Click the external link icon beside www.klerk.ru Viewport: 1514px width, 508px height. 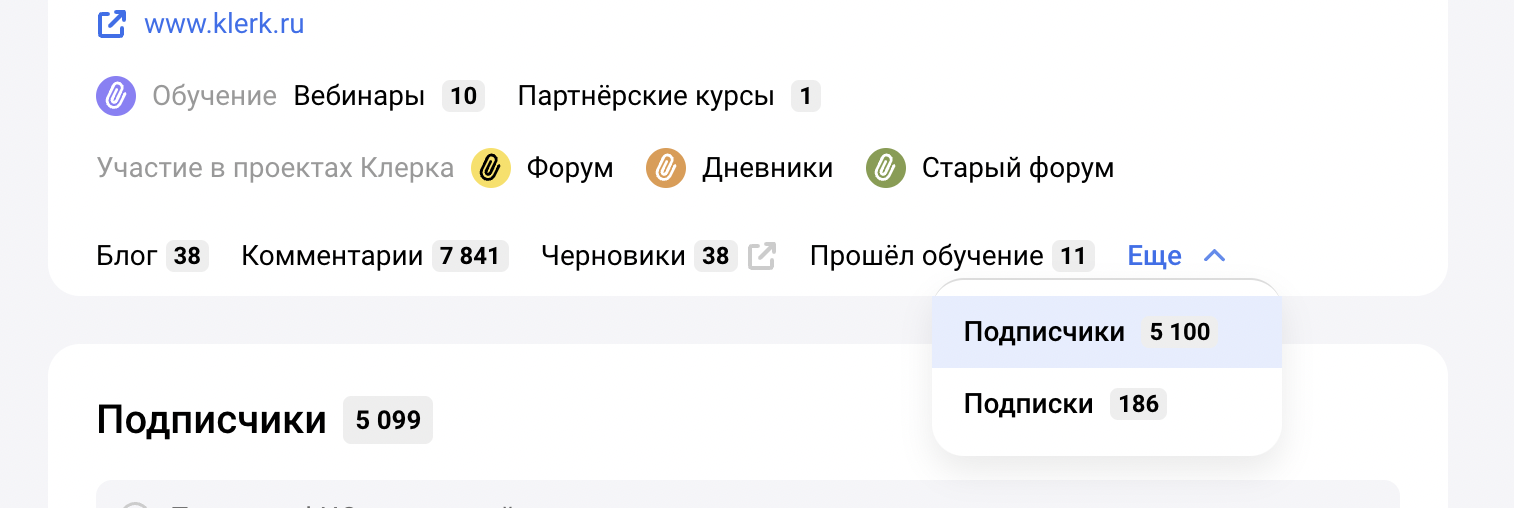tap(111, 24)
